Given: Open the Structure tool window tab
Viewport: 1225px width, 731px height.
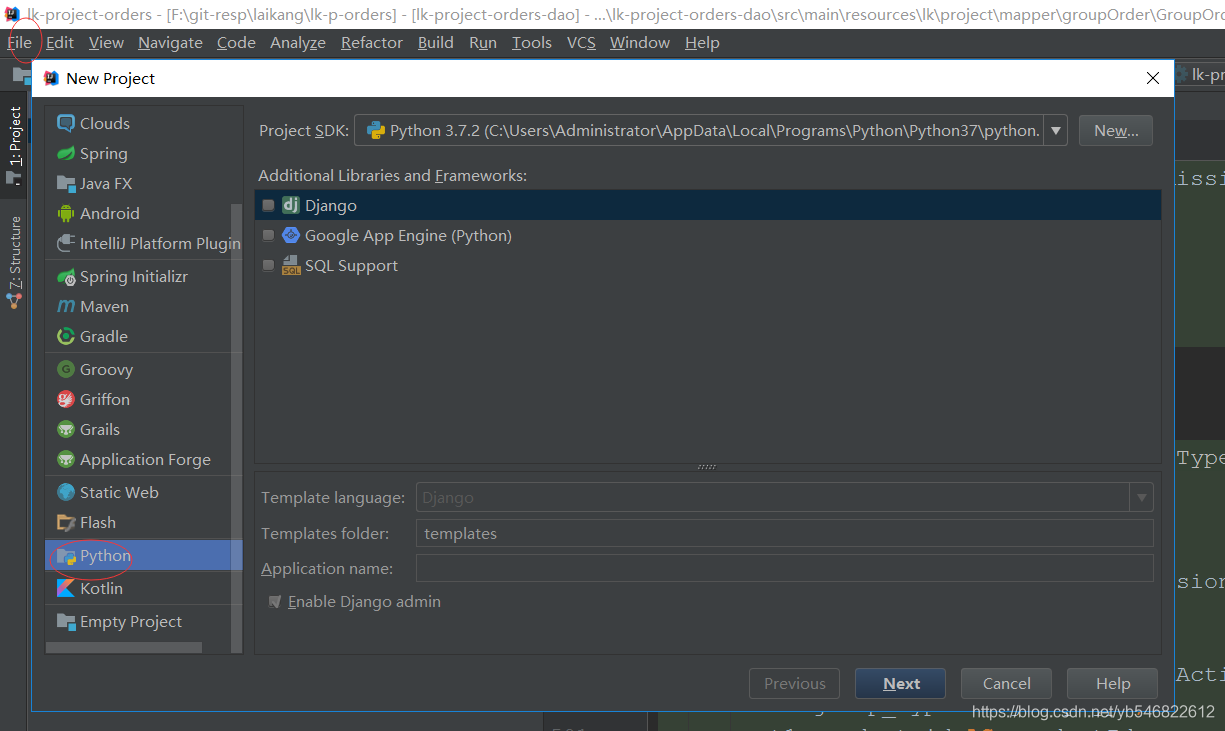Looking at the screenshot, I should pos(14,263).
